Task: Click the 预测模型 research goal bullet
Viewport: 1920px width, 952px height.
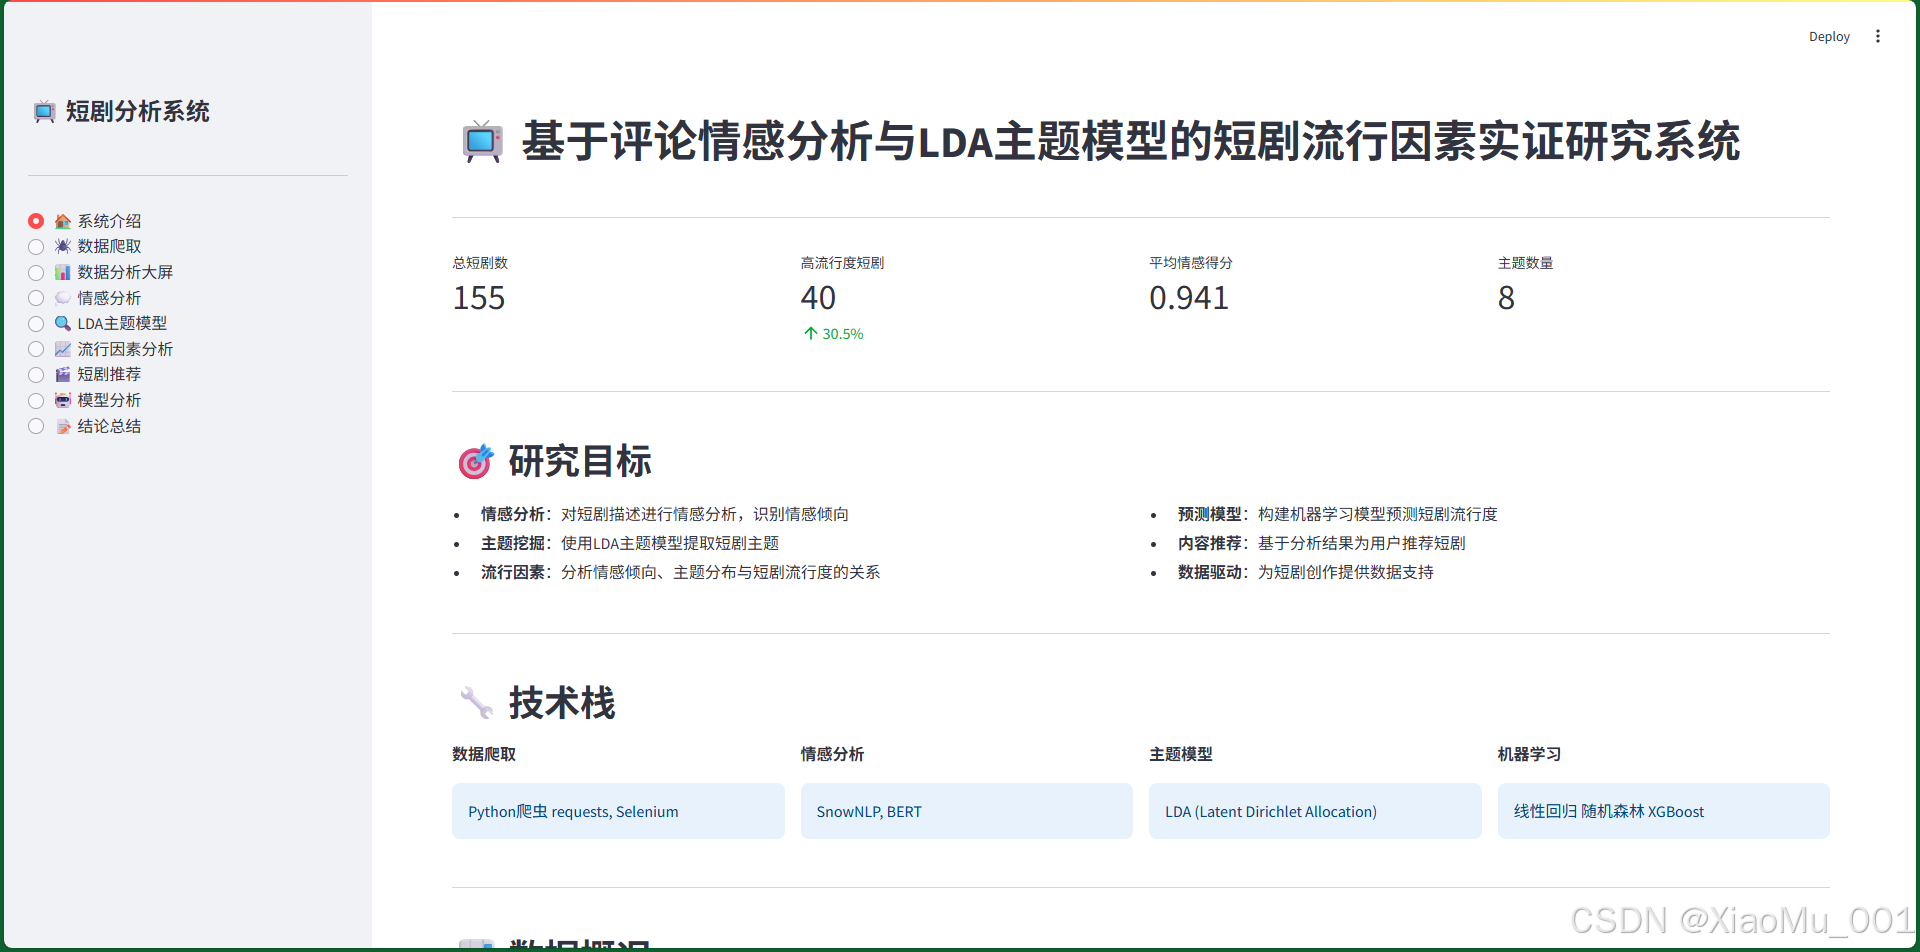Action: (1337, 514)
